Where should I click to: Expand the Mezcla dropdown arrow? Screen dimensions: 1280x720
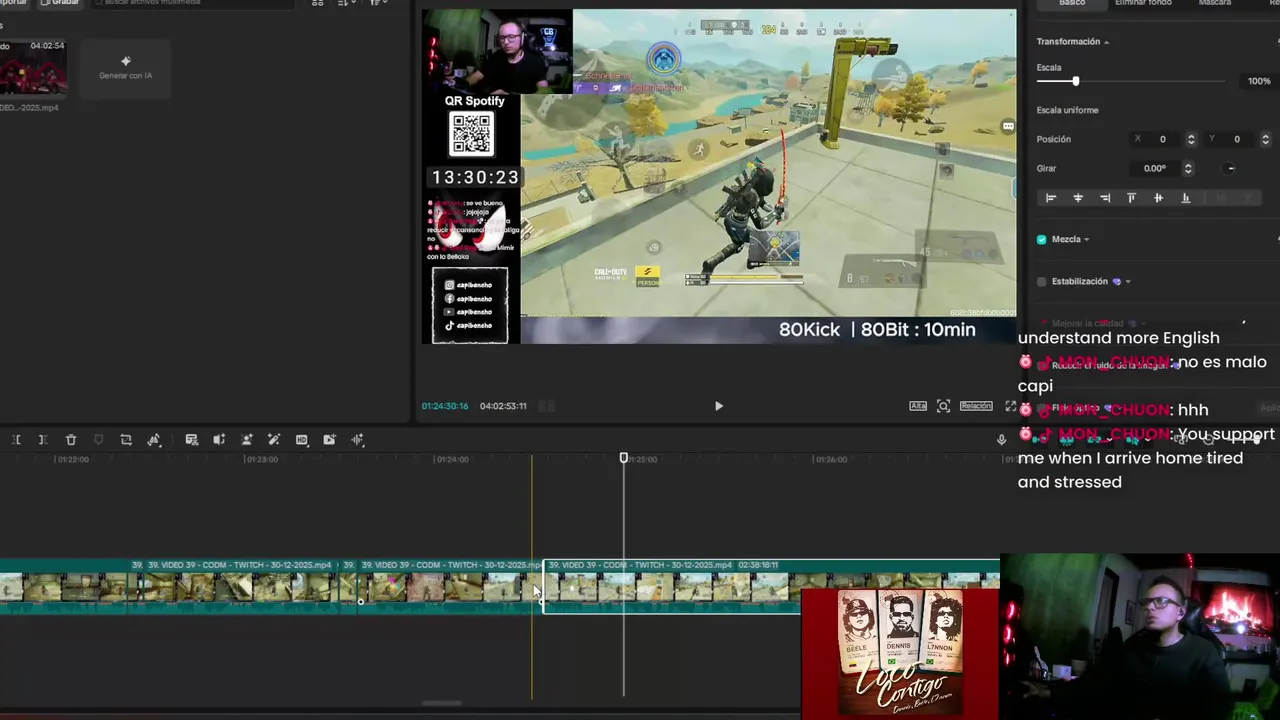[x=1087, y=240]
